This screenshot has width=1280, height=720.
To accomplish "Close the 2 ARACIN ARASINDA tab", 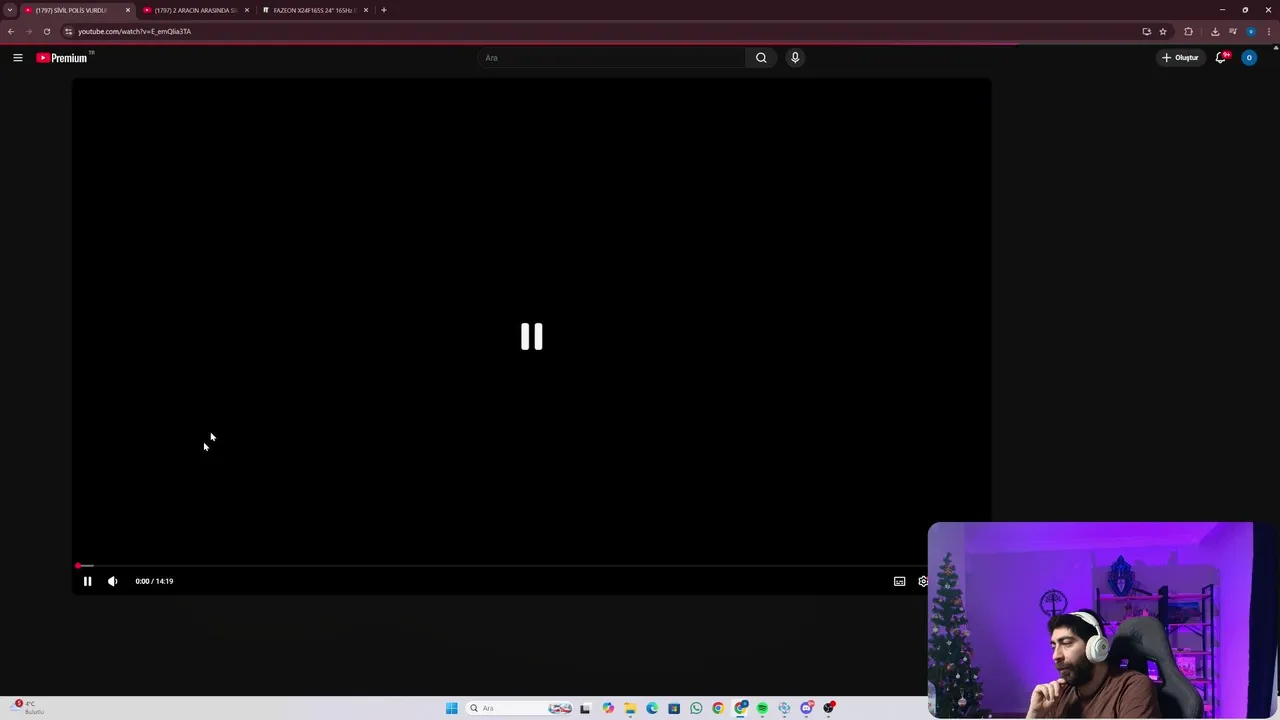I will click(247, 10).
